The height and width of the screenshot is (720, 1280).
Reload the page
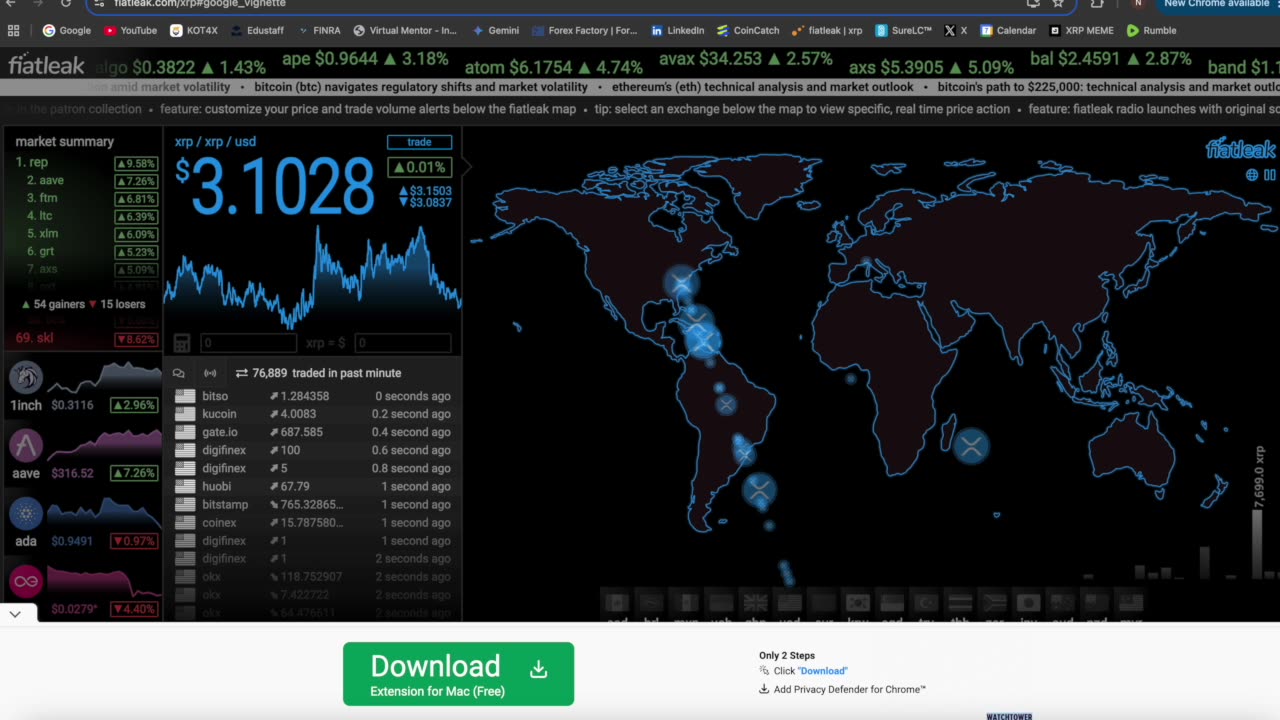pyautogui.click(x=65, y=4)
